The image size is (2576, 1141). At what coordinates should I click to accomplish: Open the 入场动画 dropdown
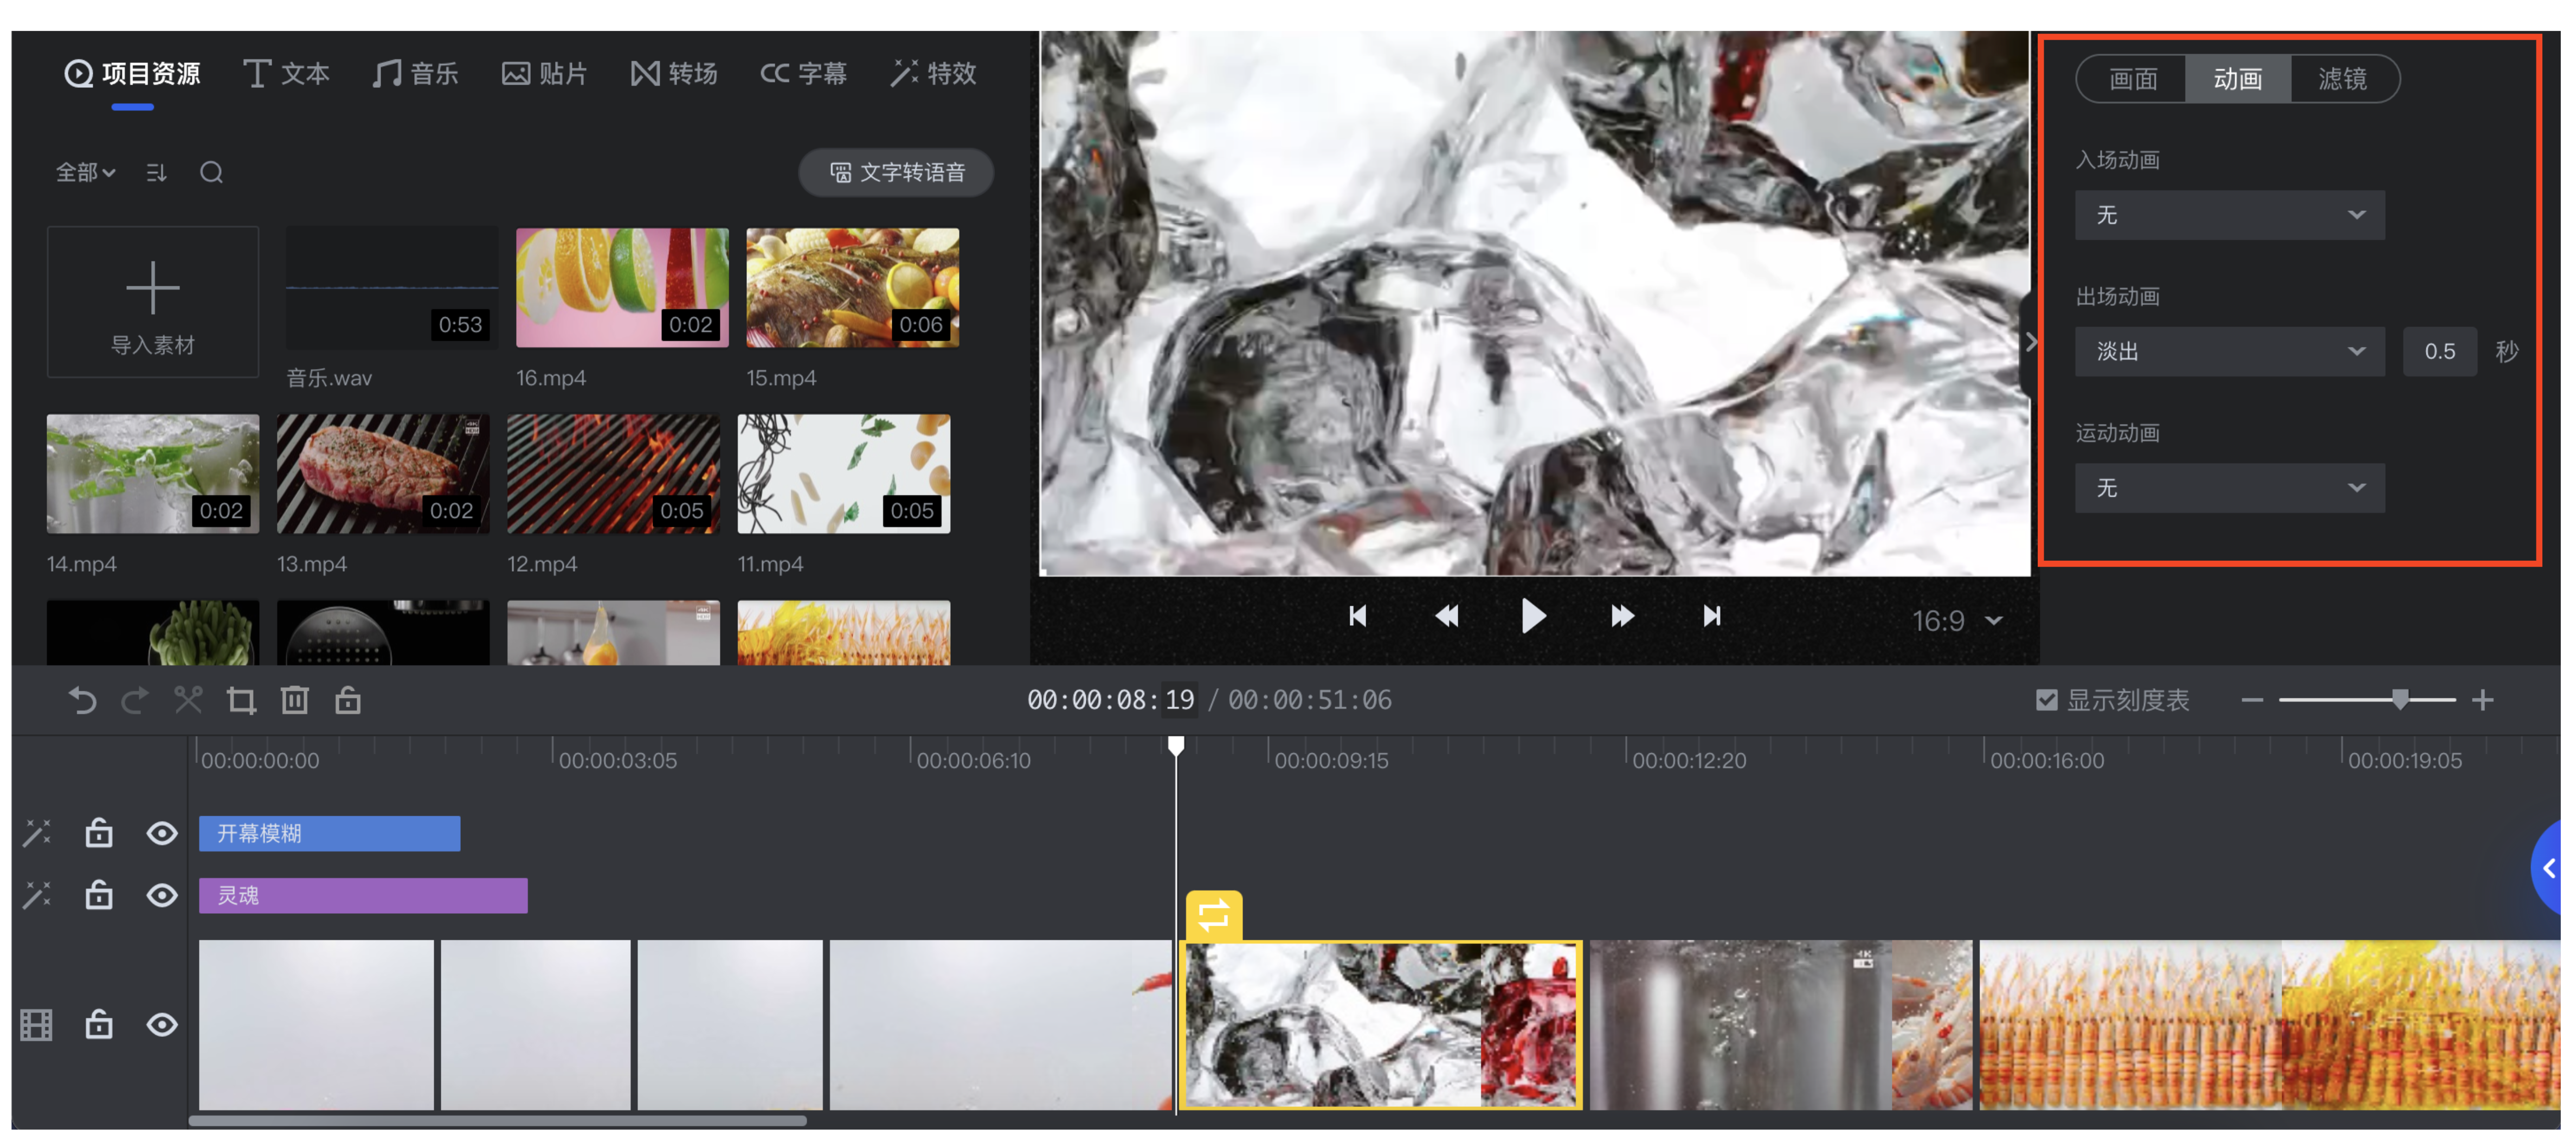pos(2229,215)
